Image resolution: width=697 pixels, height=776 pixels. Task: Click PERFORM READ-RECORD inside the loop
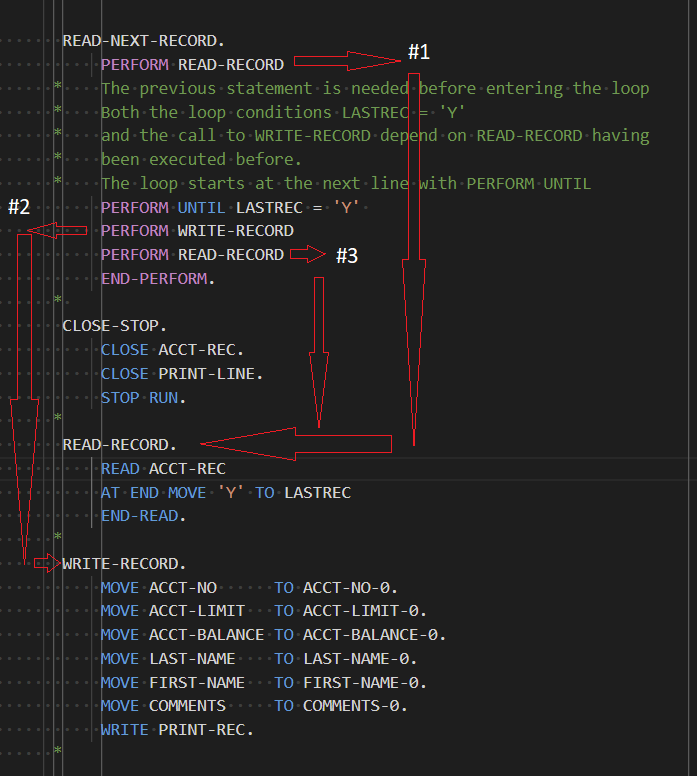(193, 254)
